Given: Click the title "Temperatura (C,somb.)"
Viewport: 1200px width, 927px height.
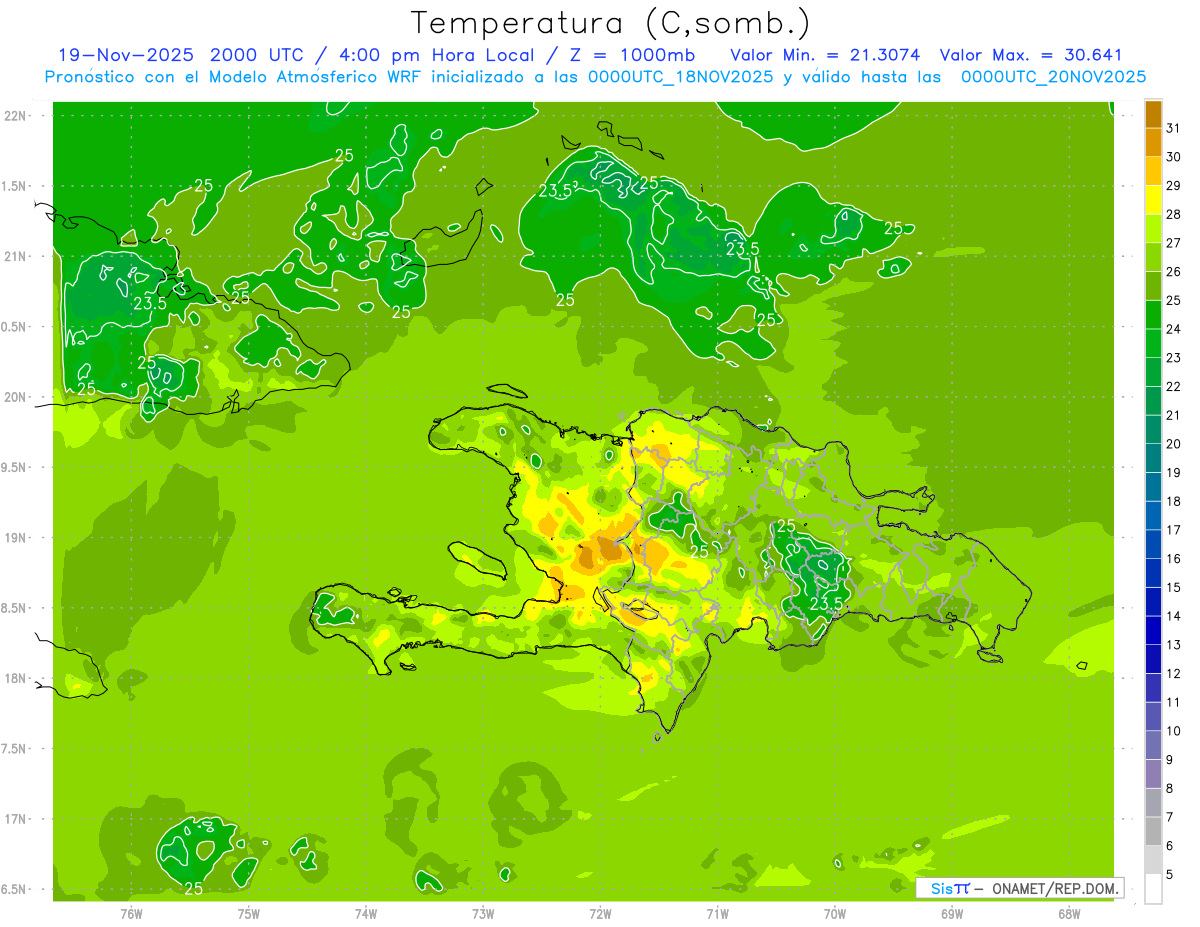Looking at the screenshot, I should point(611,23).
